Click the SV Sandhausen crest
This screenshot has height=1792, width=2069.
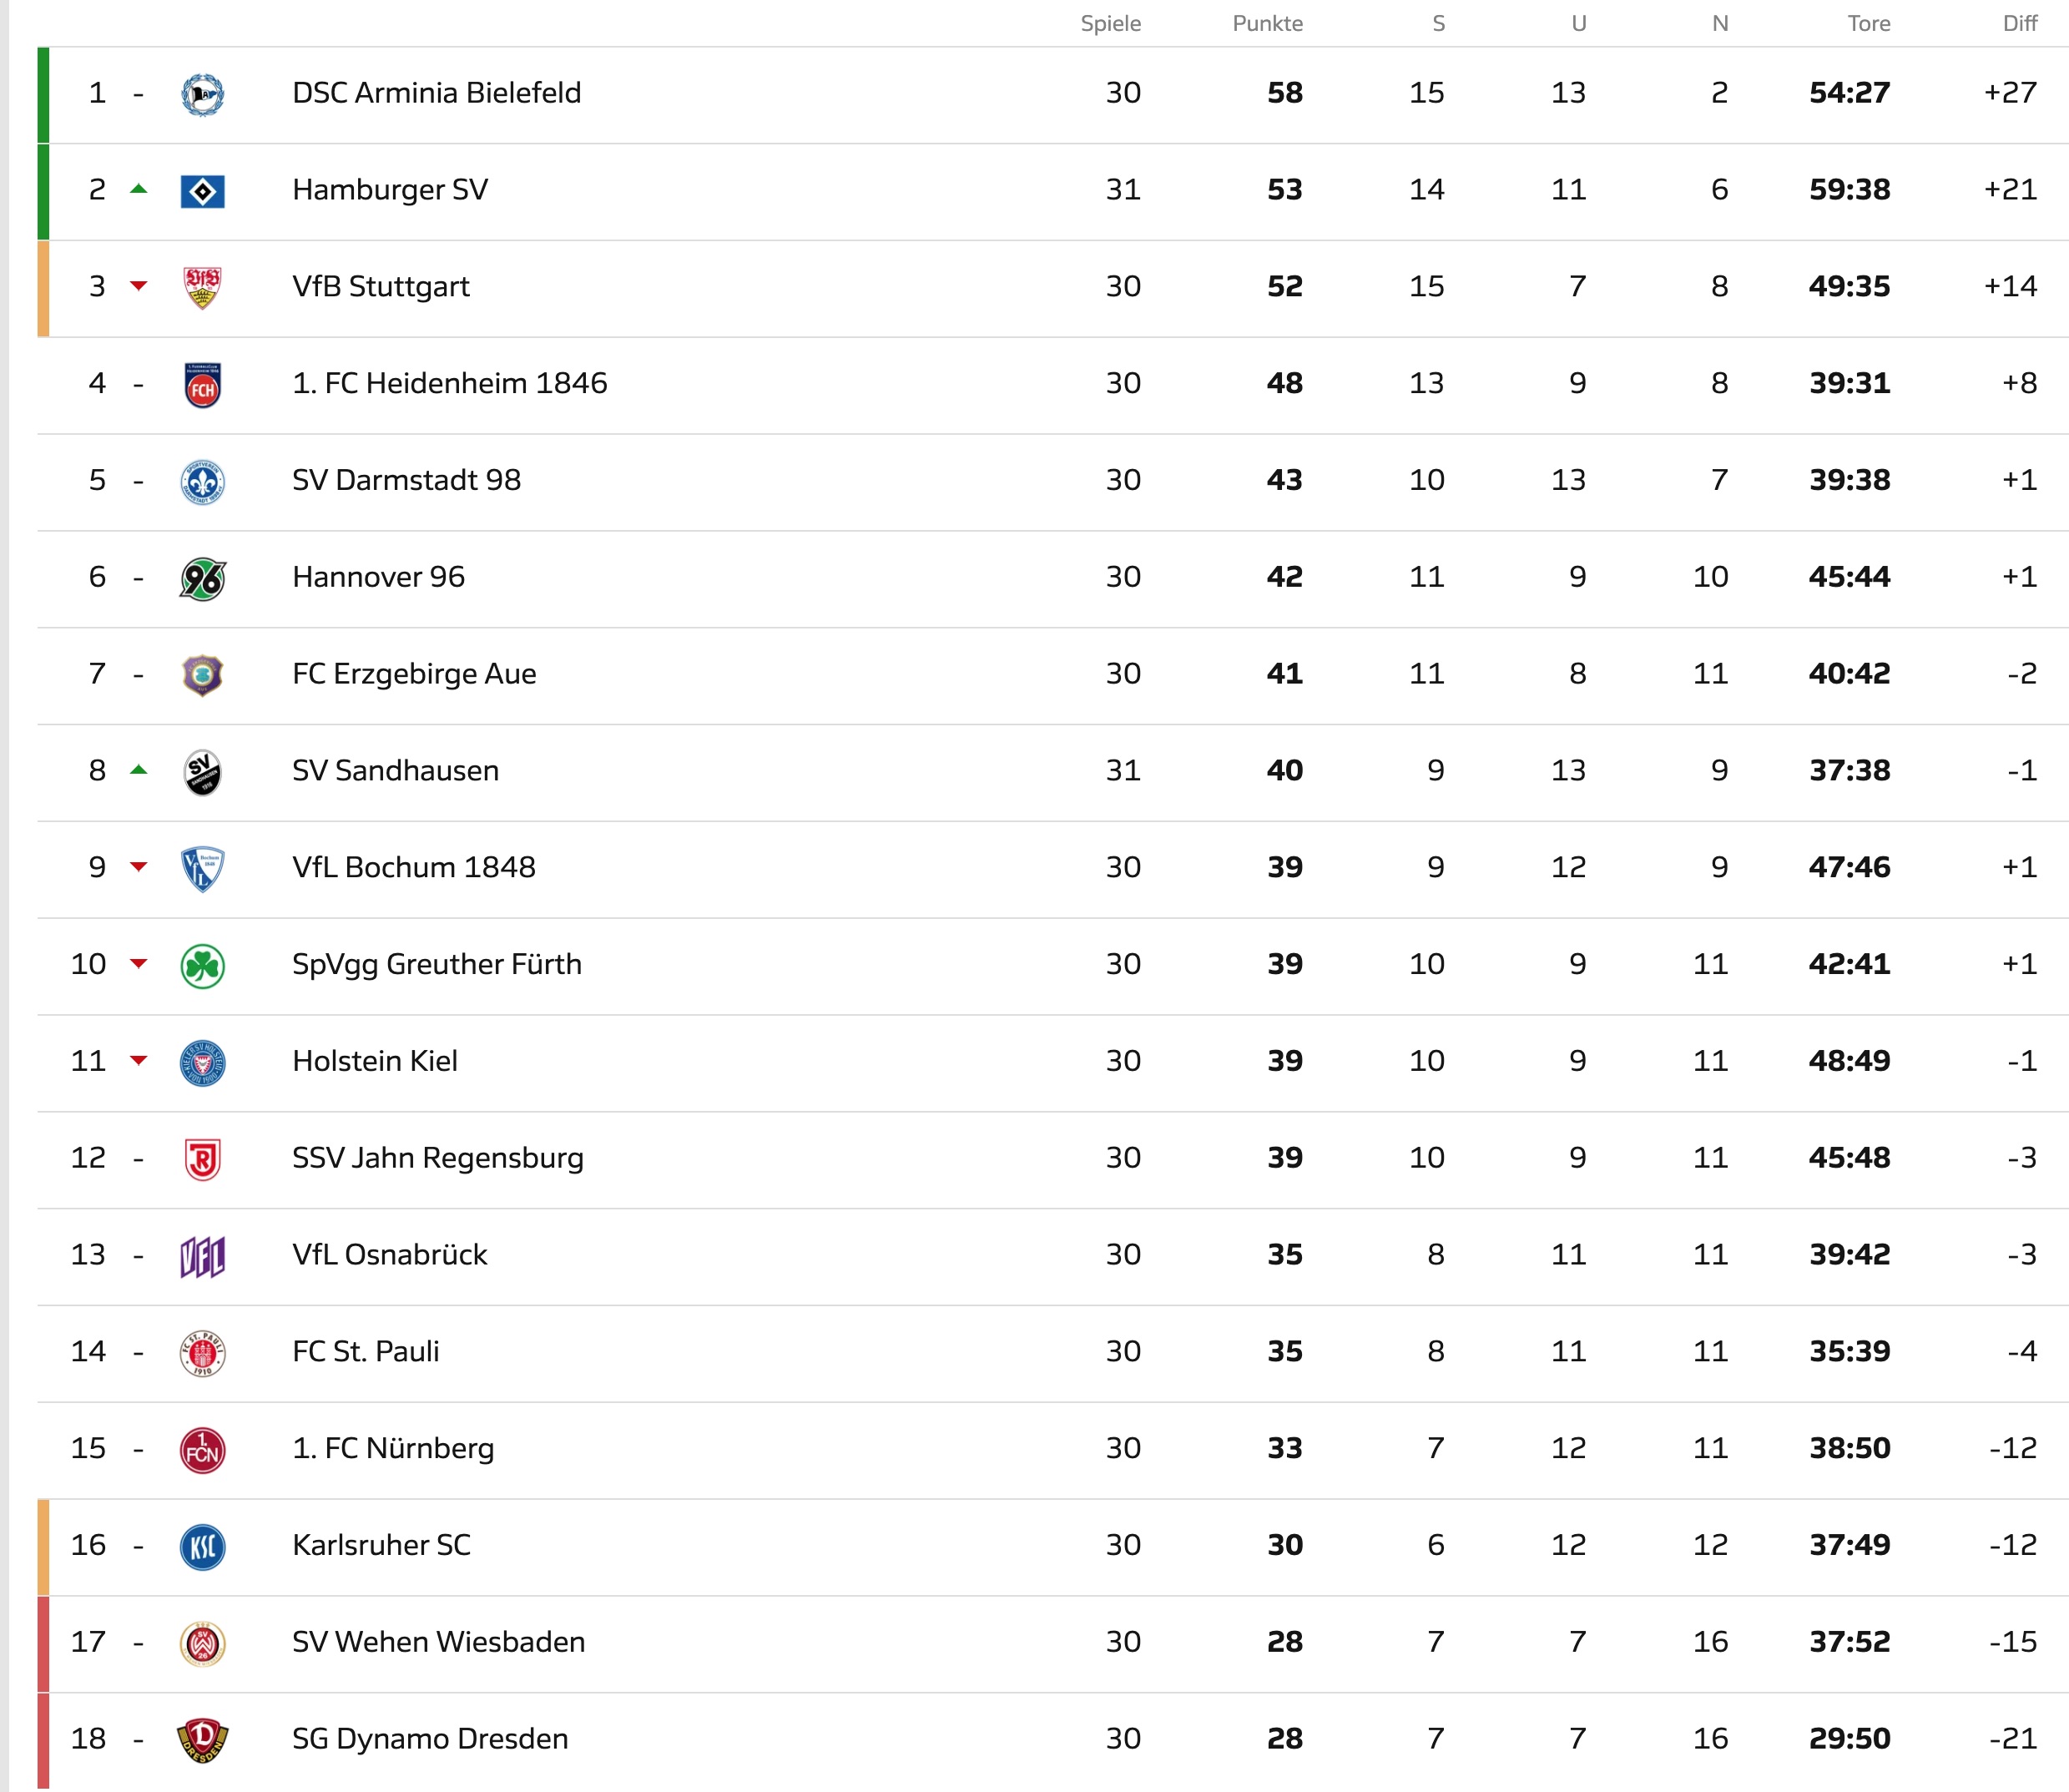[202, 773]
